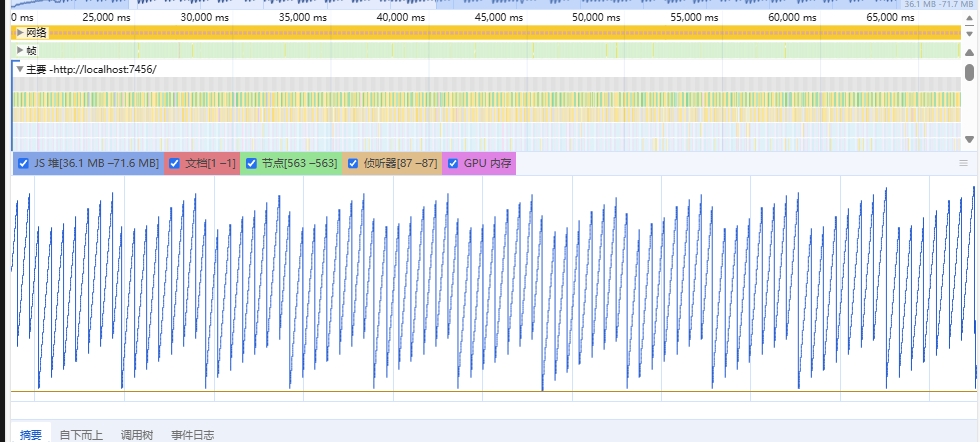
Task: Click the scrollbar down arrow in flame chart
Action: tap(969, 139)
